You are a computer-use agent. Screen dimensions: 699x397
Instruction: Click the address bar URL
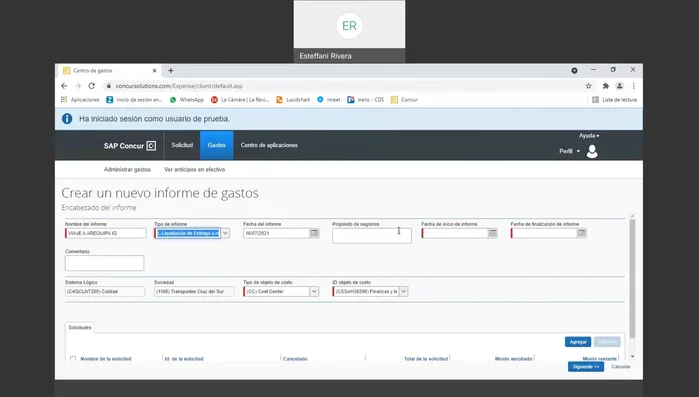pyautogui.click(x=179, y=86)
